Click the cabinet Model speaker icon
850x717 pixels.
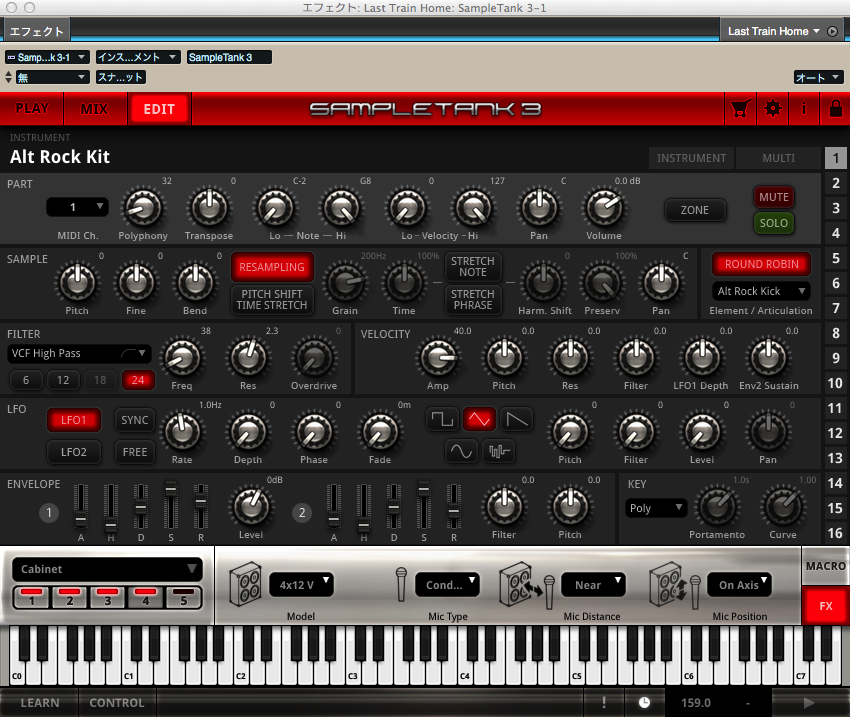246,584
